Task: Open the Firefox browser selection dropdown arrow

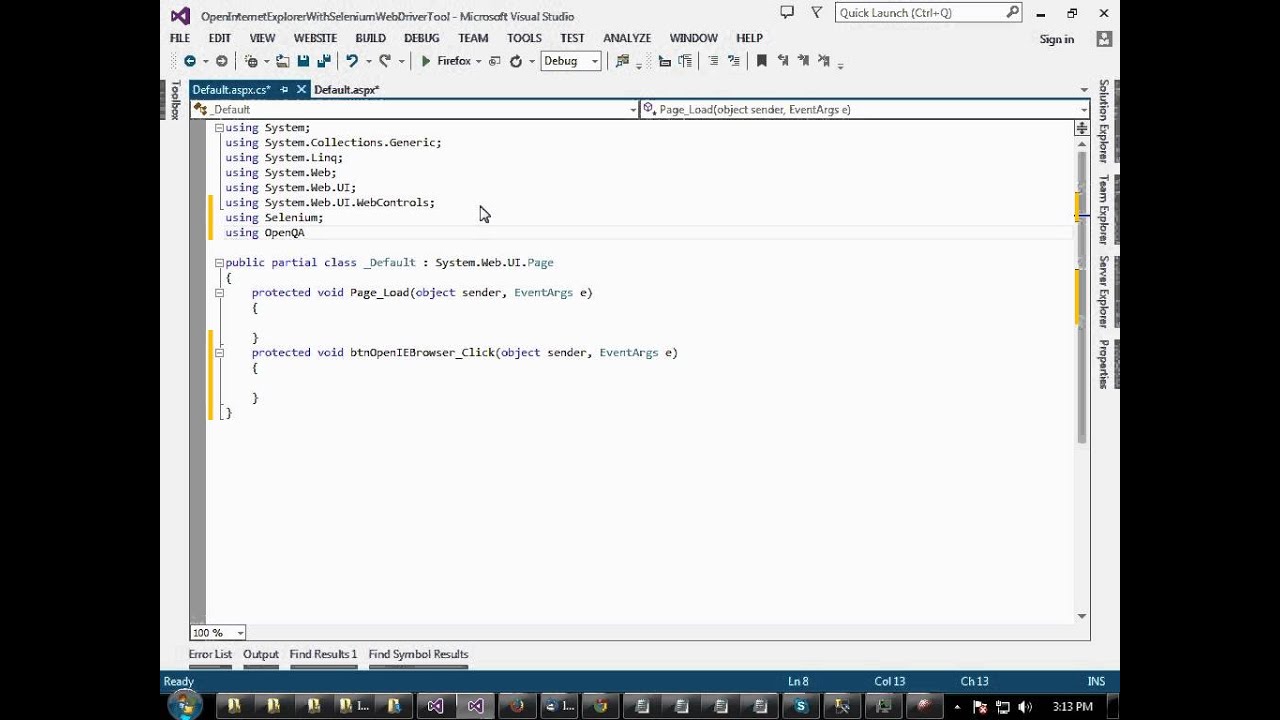Action: [x=478, y=61]
